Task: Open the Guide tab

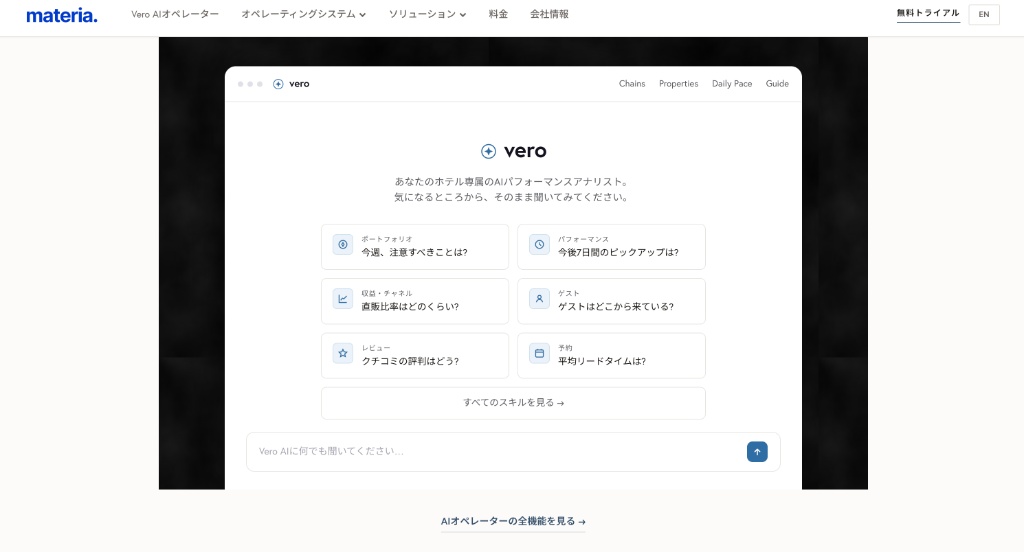Action: 777,84
